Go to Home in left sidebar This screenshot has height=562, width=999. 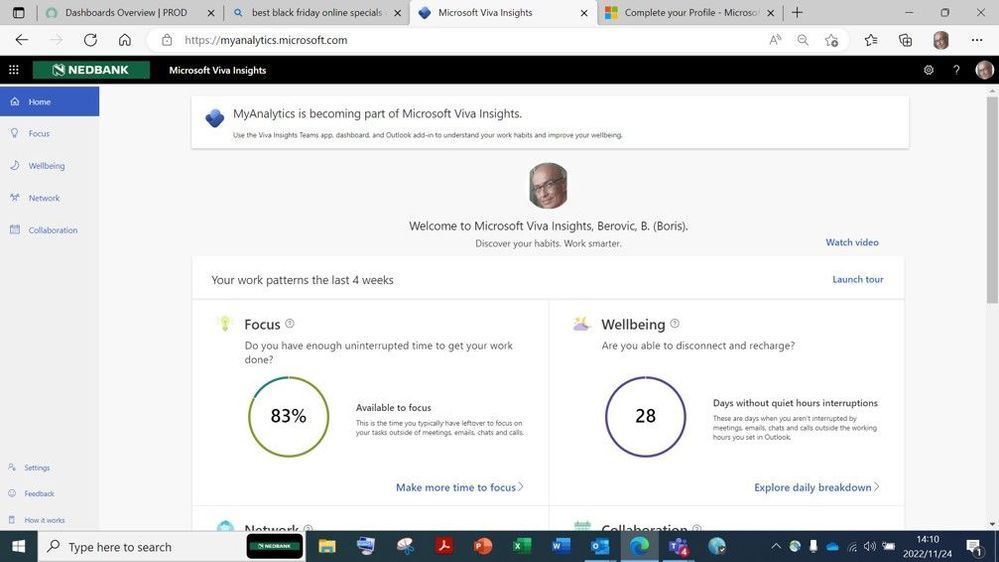[x=50, y=101]
